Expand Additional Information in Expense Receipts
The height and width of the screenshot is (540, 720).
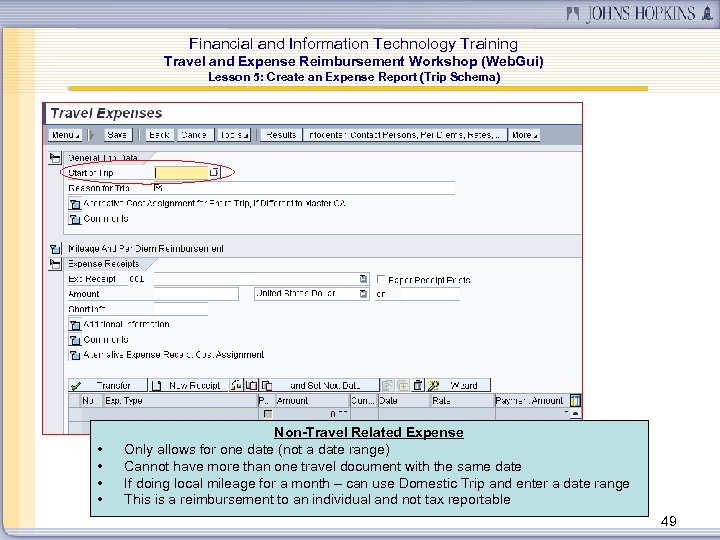(74, 325)
